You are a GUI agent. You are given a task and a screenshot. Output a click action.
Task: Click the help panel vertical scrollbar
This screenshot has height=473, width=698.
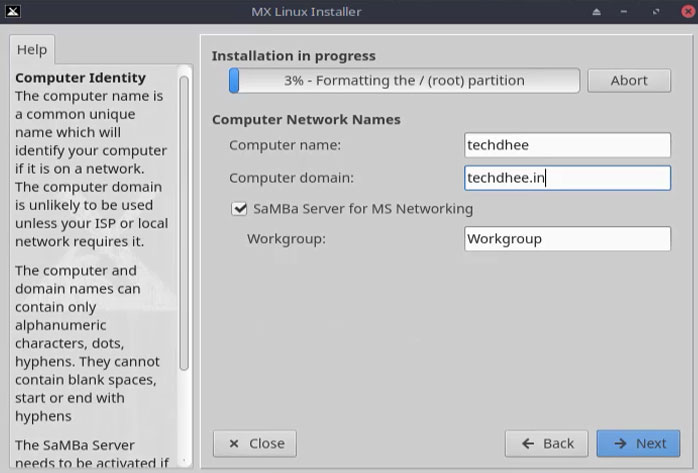(x=184, y=222)
